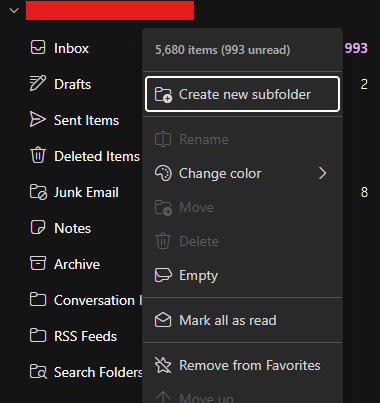The width and height of the screenshot is (380, 403).
Task: Select Empty from the context menu
Action: 243,275
